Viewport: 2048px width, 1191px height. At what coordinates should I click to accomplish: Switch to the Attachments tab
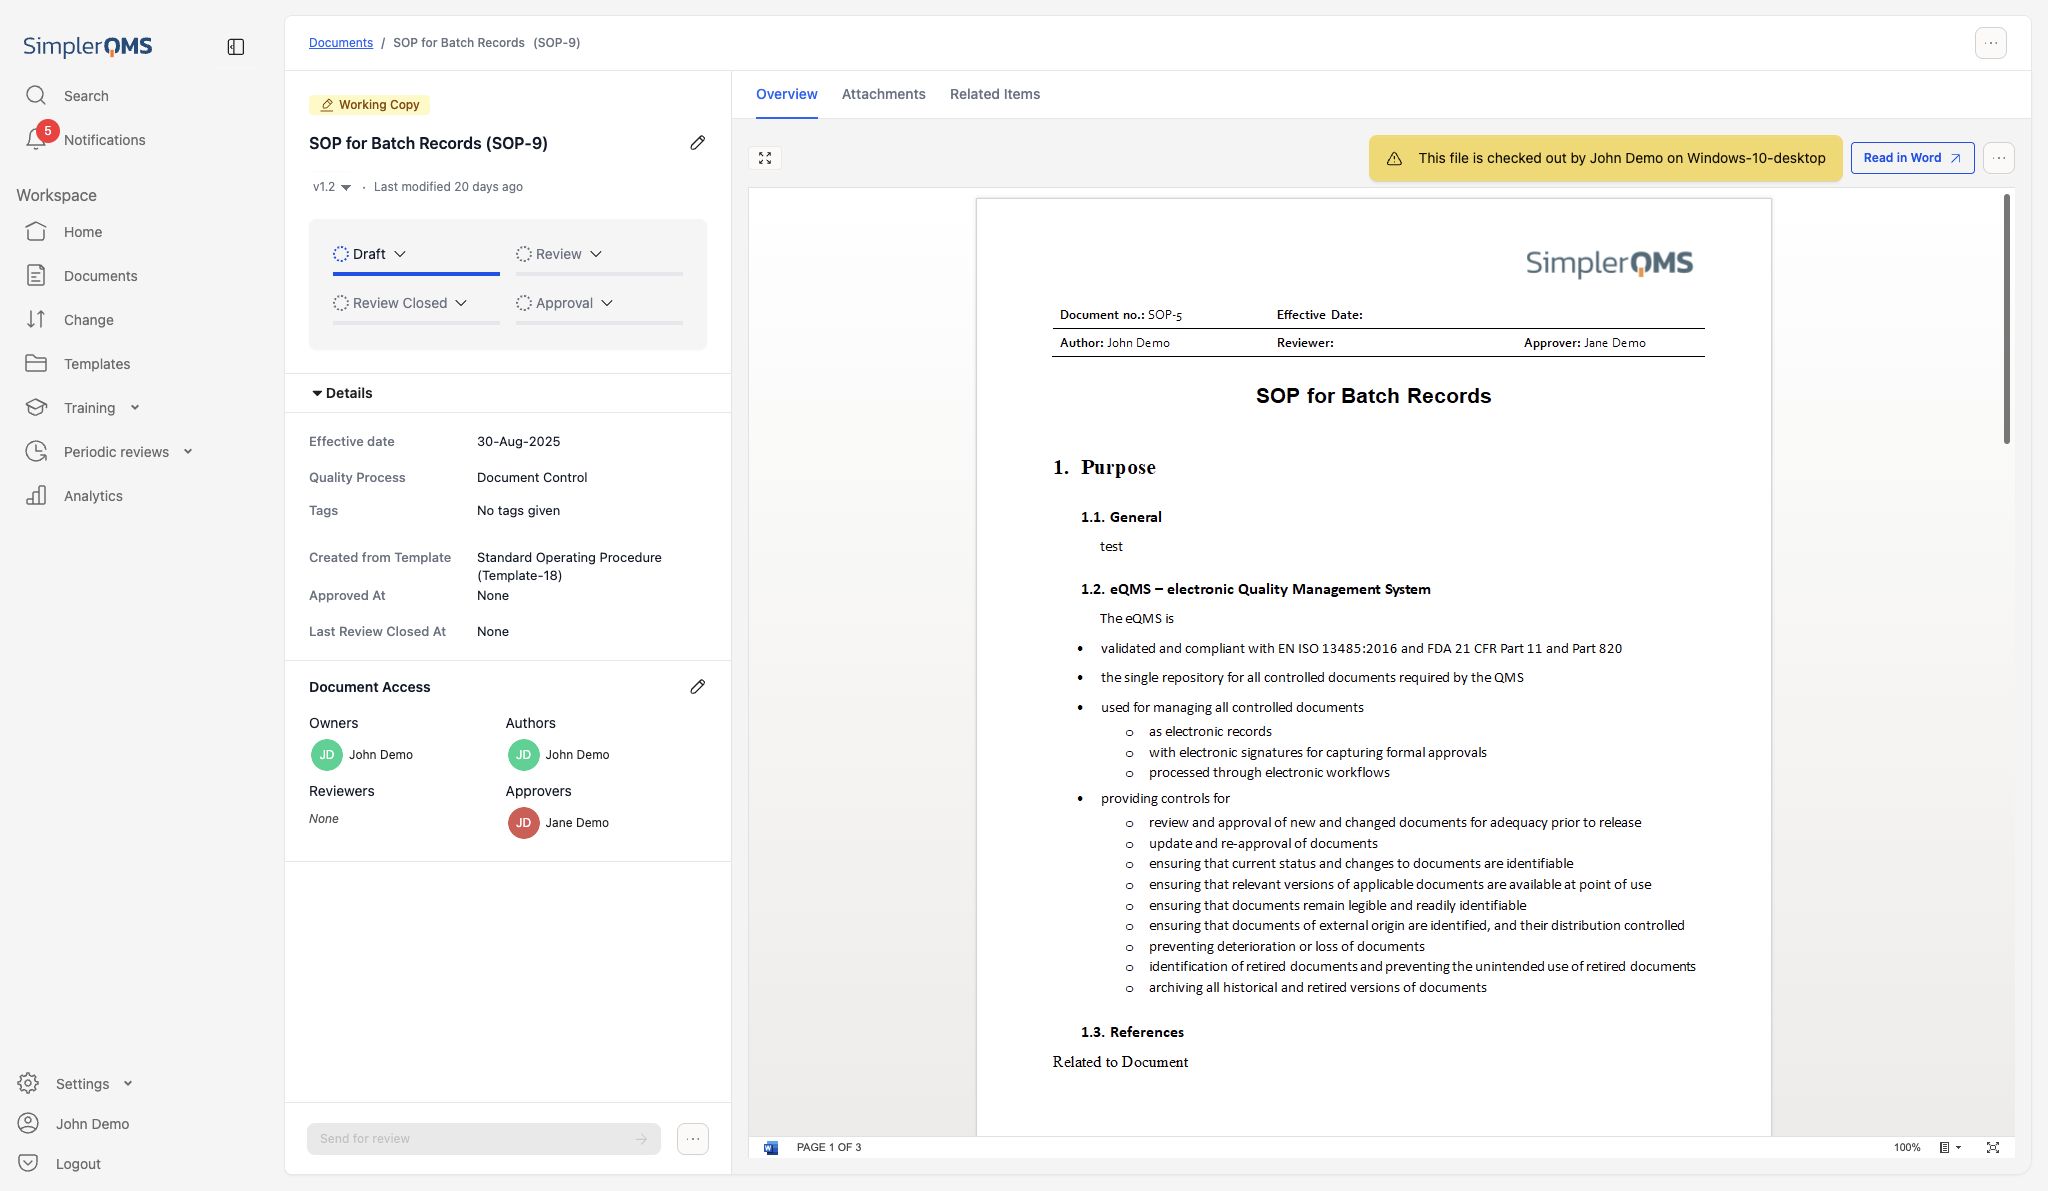point(883,94)
